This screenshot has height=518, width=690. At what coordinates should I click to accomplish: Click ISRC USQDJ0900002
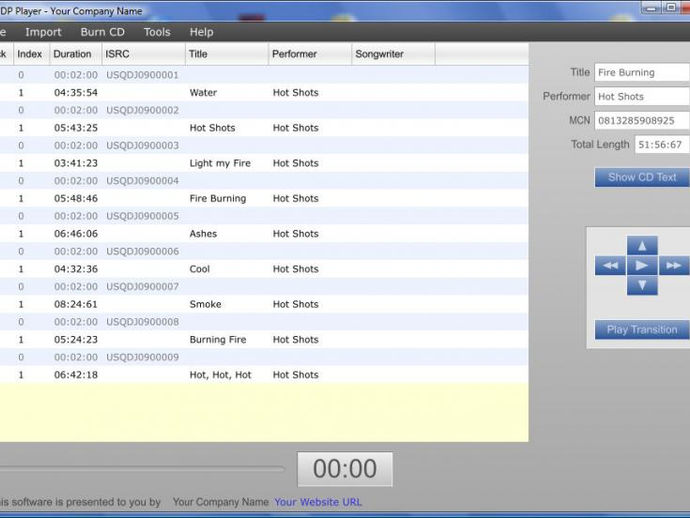143,110
